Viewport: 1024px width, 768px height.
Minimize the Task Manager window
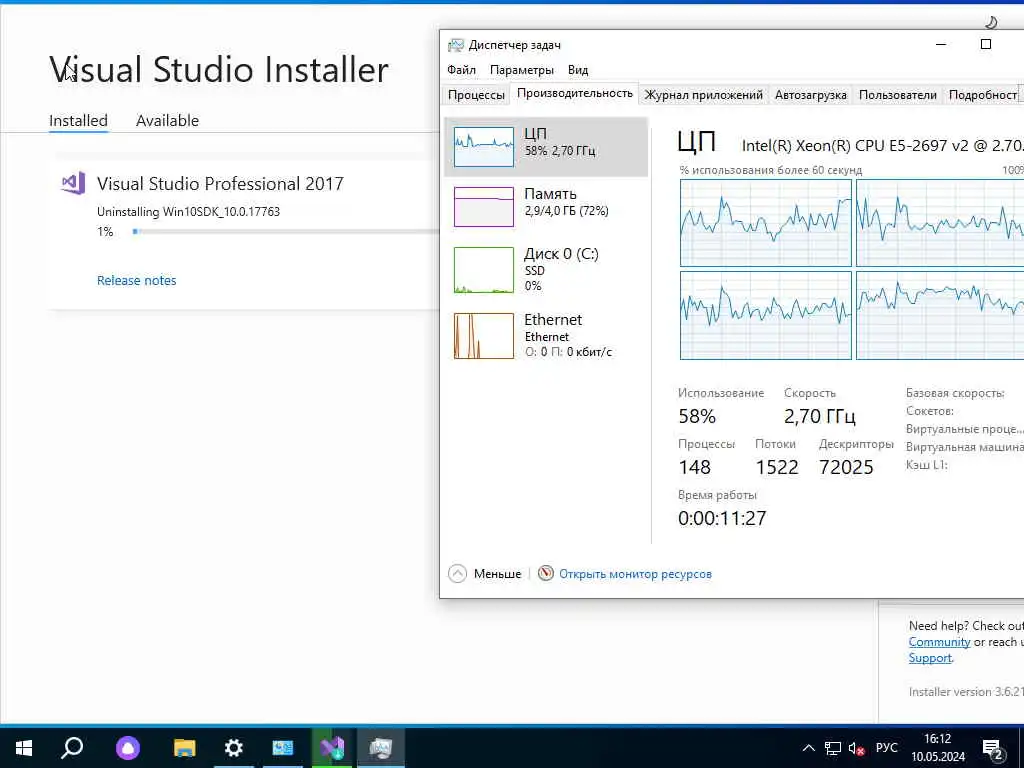[x=941, y=44]
